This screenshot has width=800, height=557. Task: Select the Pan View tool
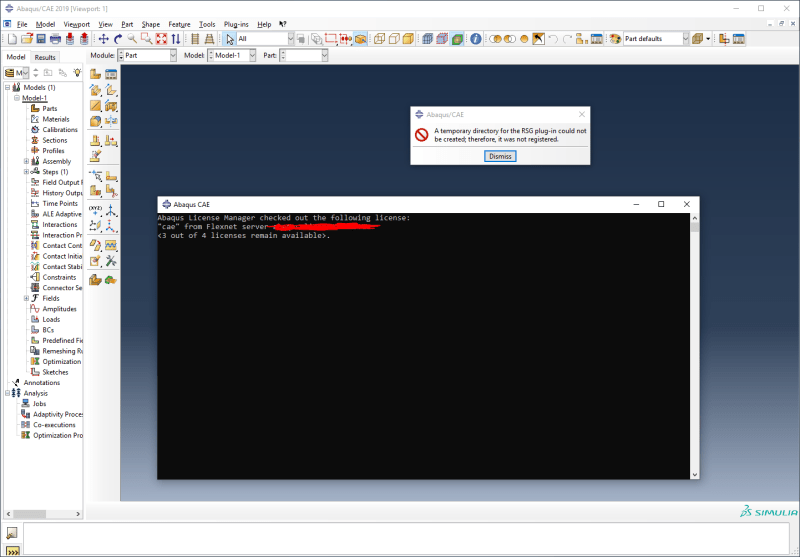tap(104, 39)
